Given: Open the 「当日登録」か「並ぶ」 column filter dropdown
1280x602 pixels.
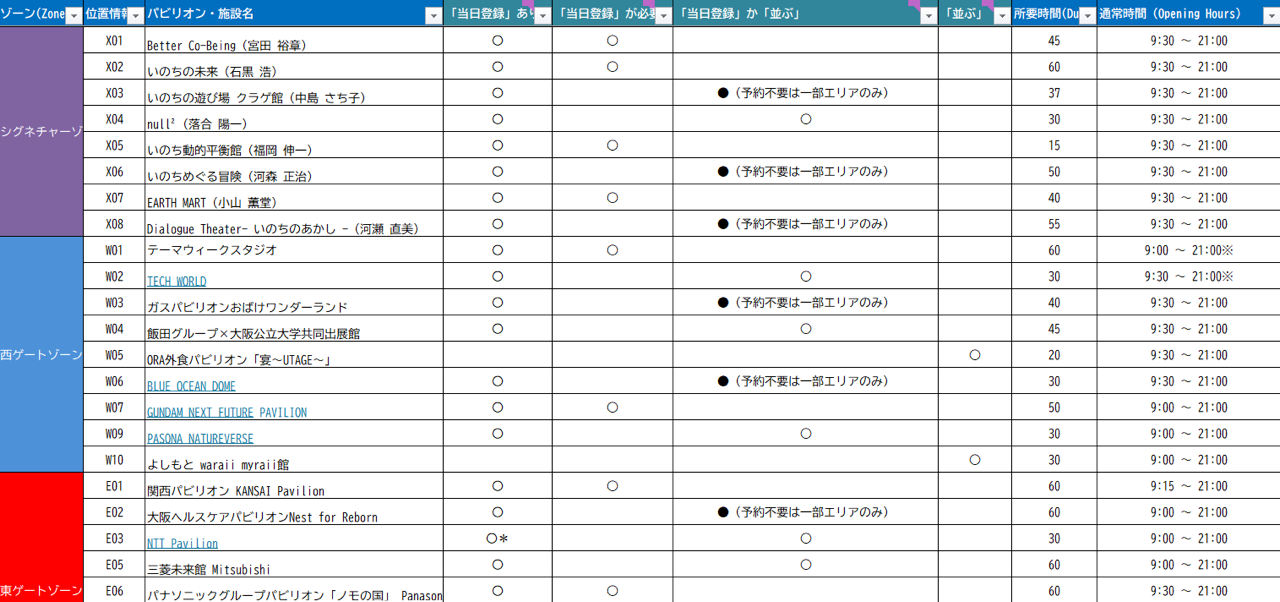Looking at the screenshot, I should click(929, 16).
